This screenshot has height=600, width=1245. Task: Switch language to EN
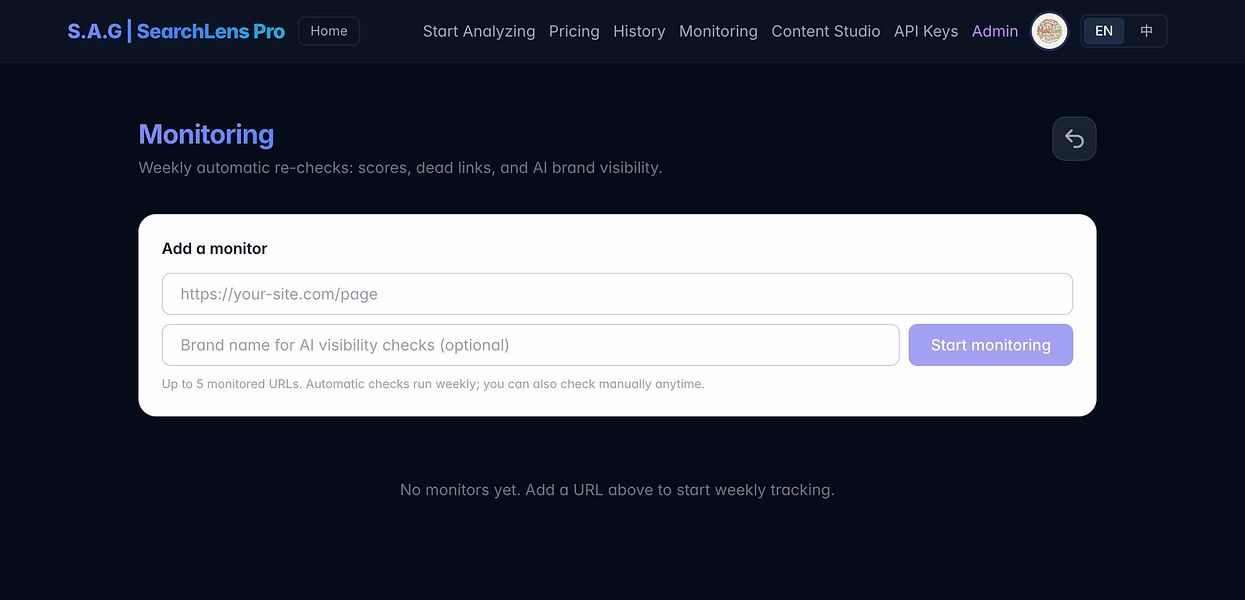pos(1104,31)
